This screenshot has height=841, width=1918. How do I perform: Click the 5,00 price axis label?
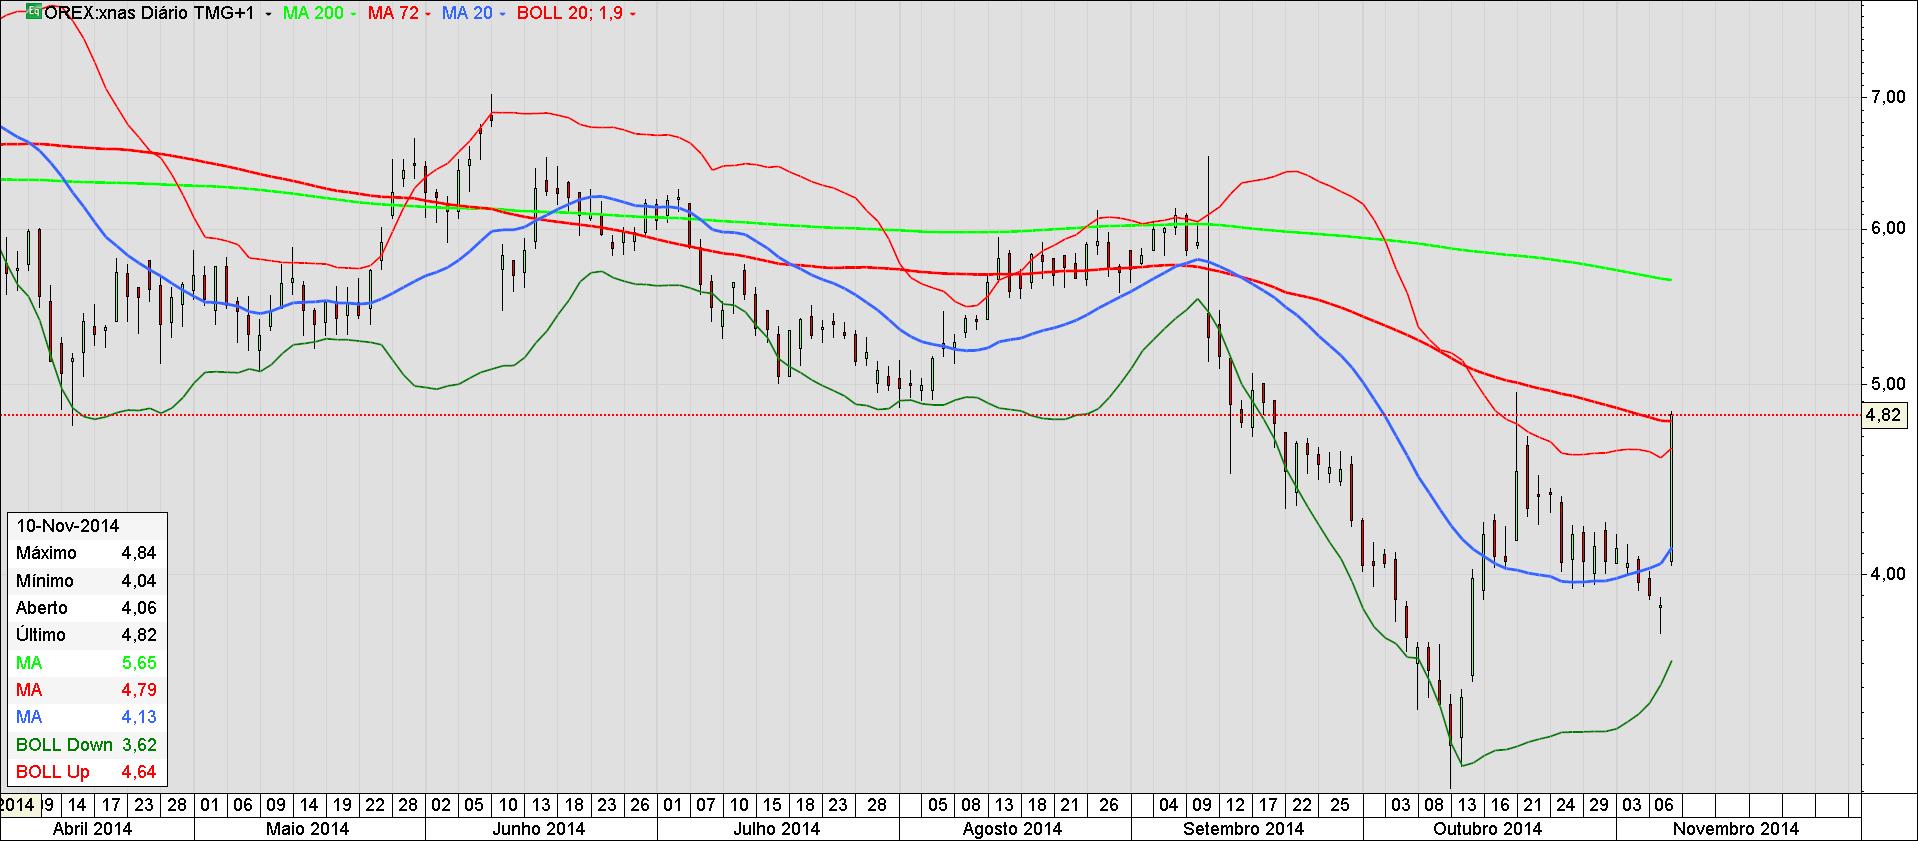(x=1887, y=385)
